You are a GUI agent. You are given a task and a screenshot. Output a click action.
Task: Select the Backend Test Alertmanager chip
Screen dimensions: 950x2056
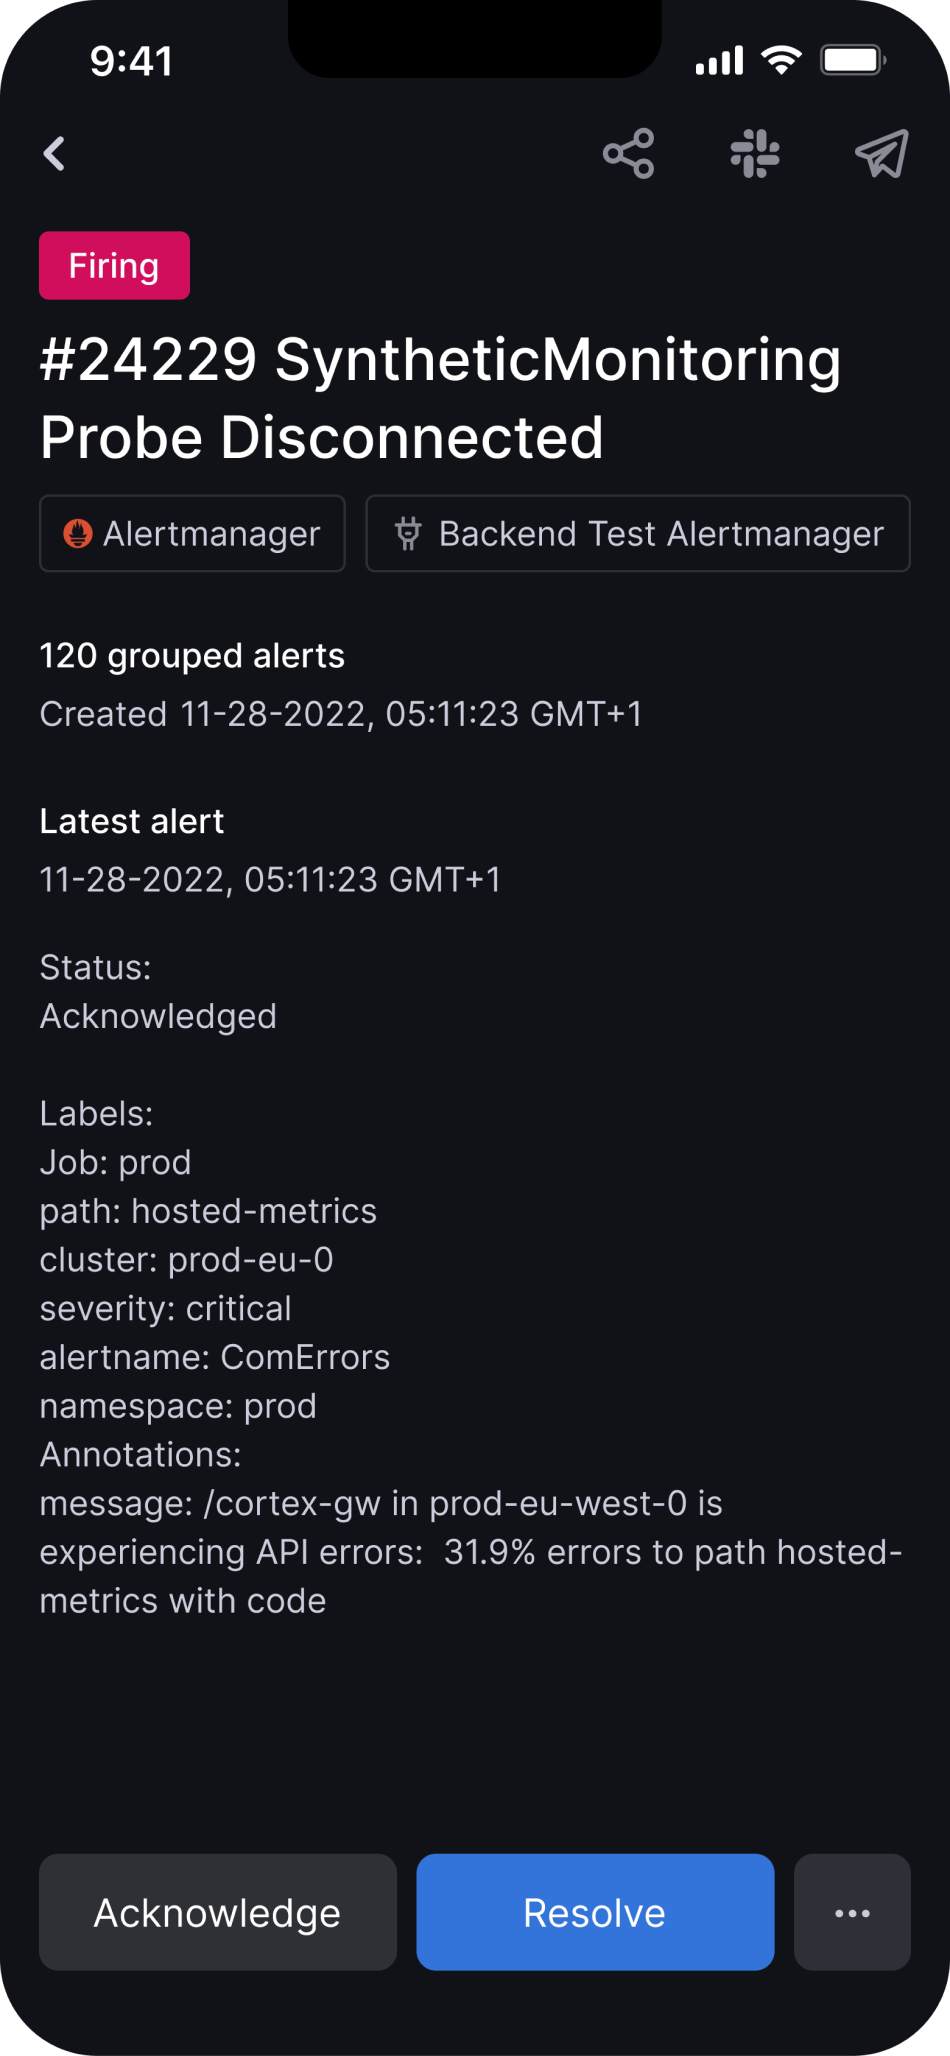click(x=638, y=534)
